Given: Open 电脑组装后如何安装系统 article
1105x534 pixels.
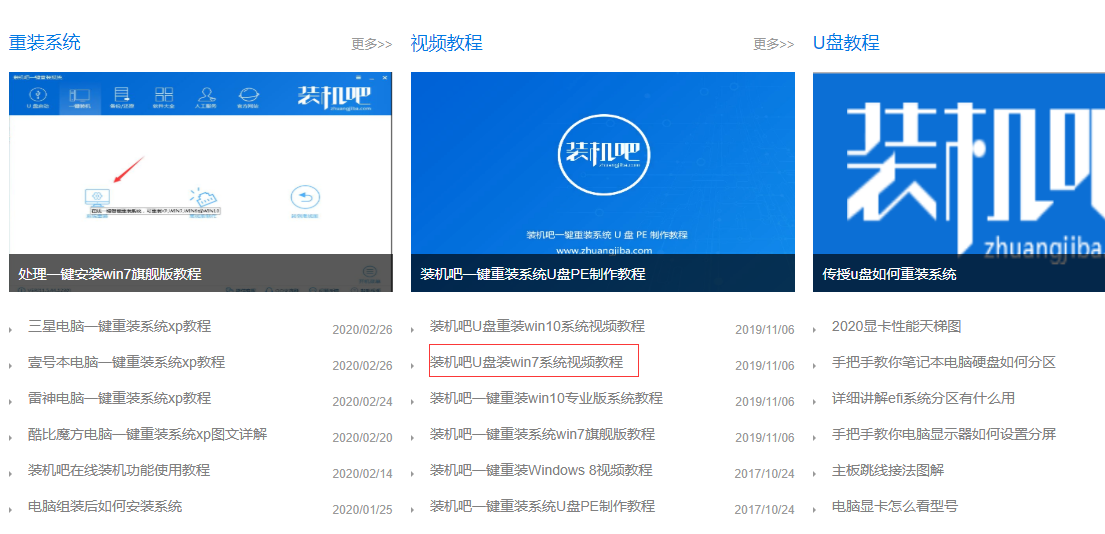Looking at the screenshot, I should [105, 506].
